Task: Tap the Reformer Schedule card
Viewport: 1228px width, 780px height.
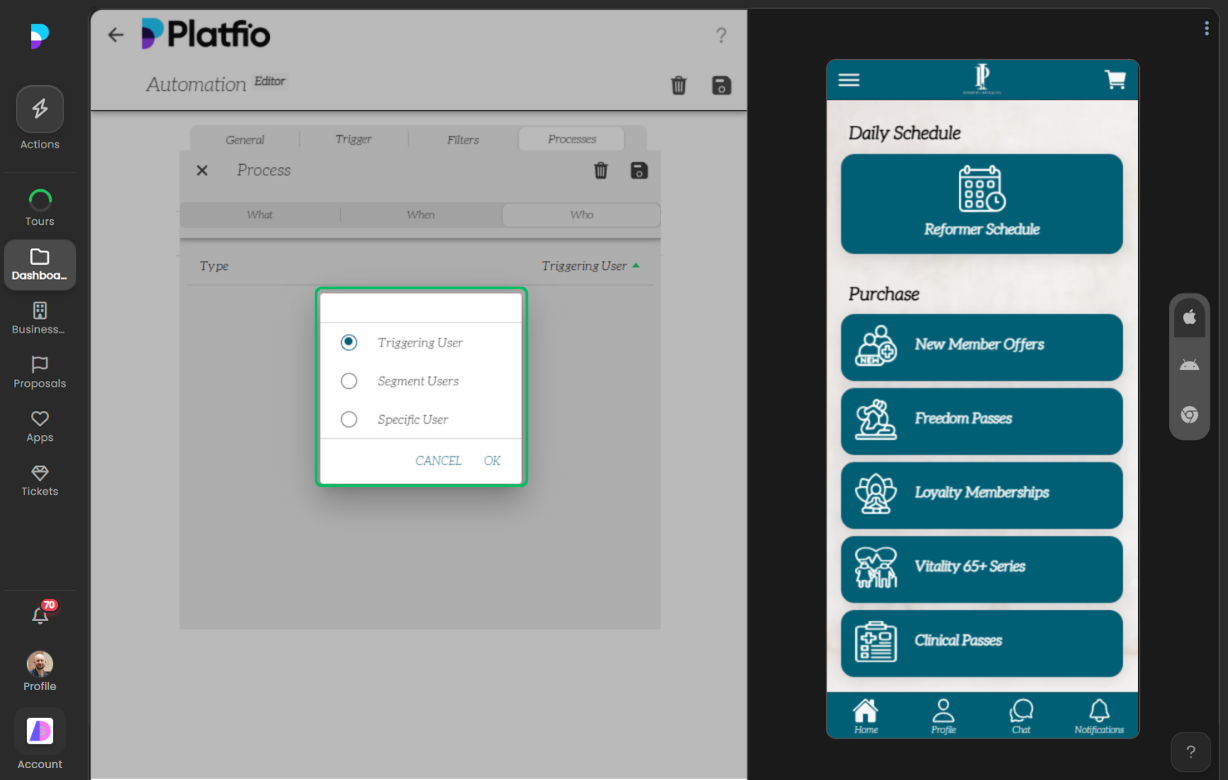Action: click(981, 204)
